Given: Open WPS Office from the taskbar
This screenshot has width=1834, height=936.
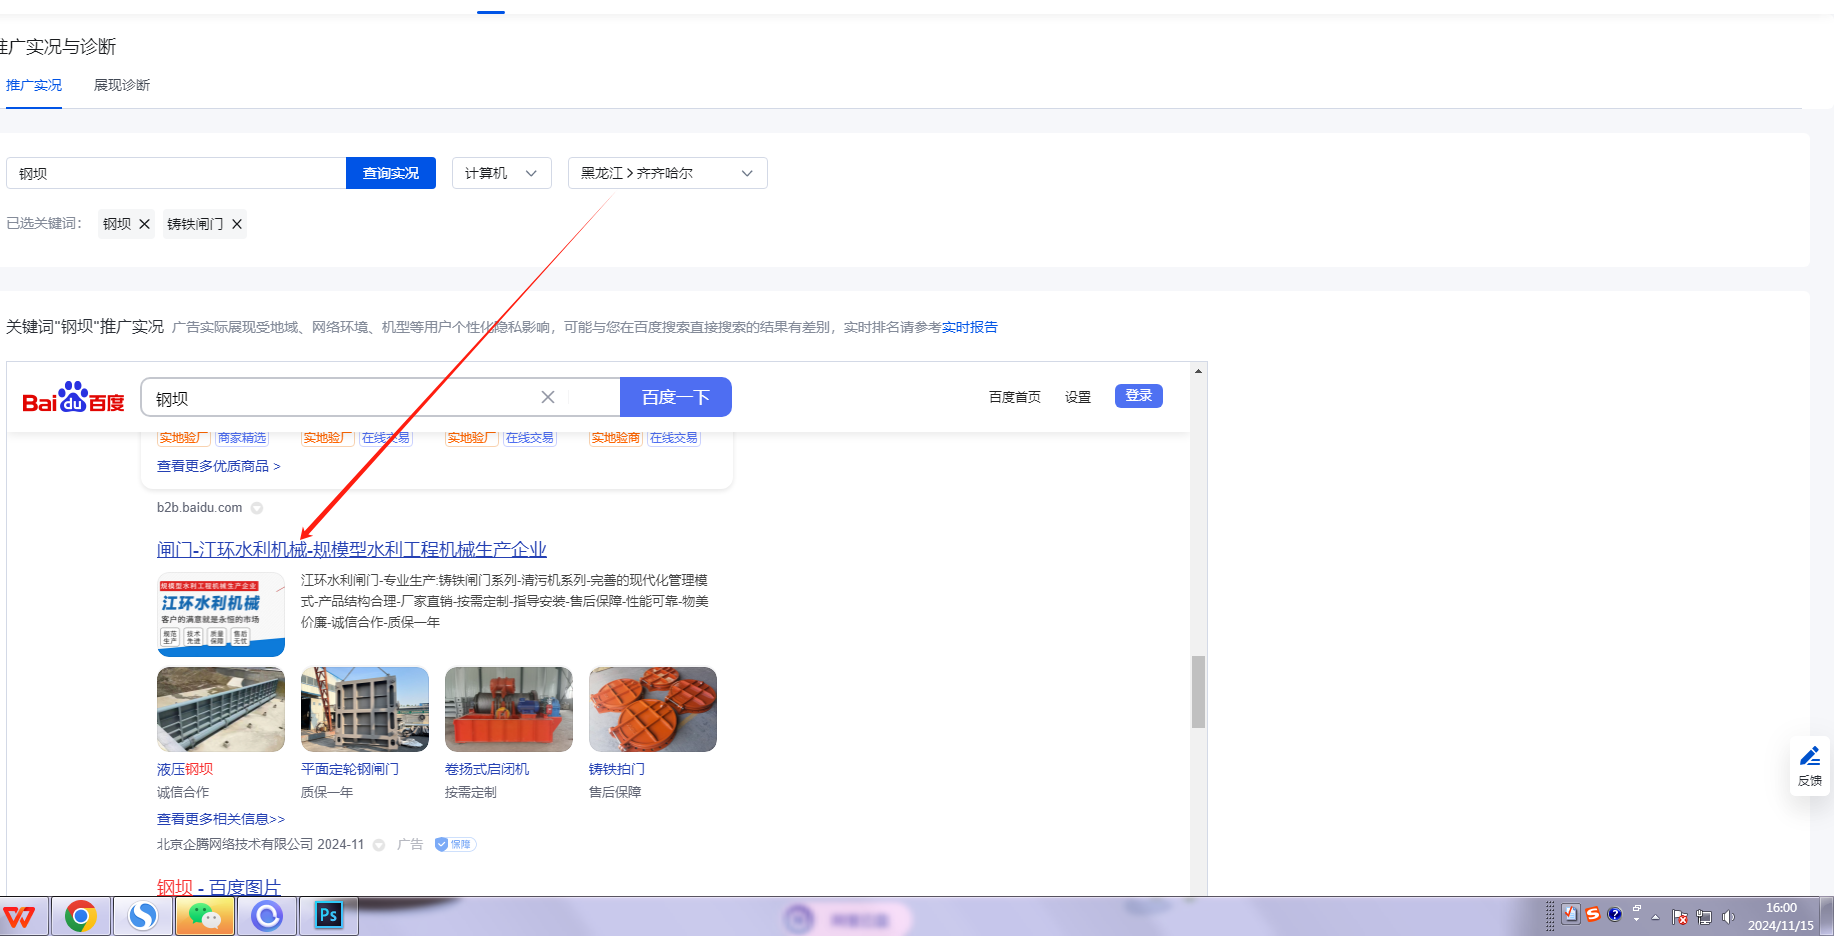Looking at the screenshot, I should point(20,916).
